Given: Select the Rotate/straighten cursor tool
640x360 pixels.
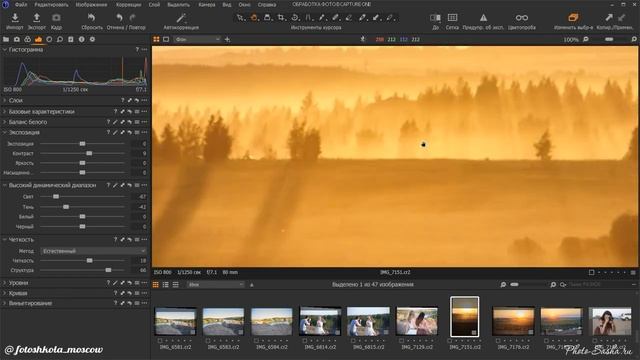Looking at the screenshot, I should pyautogui.click(x=295, y=18).
